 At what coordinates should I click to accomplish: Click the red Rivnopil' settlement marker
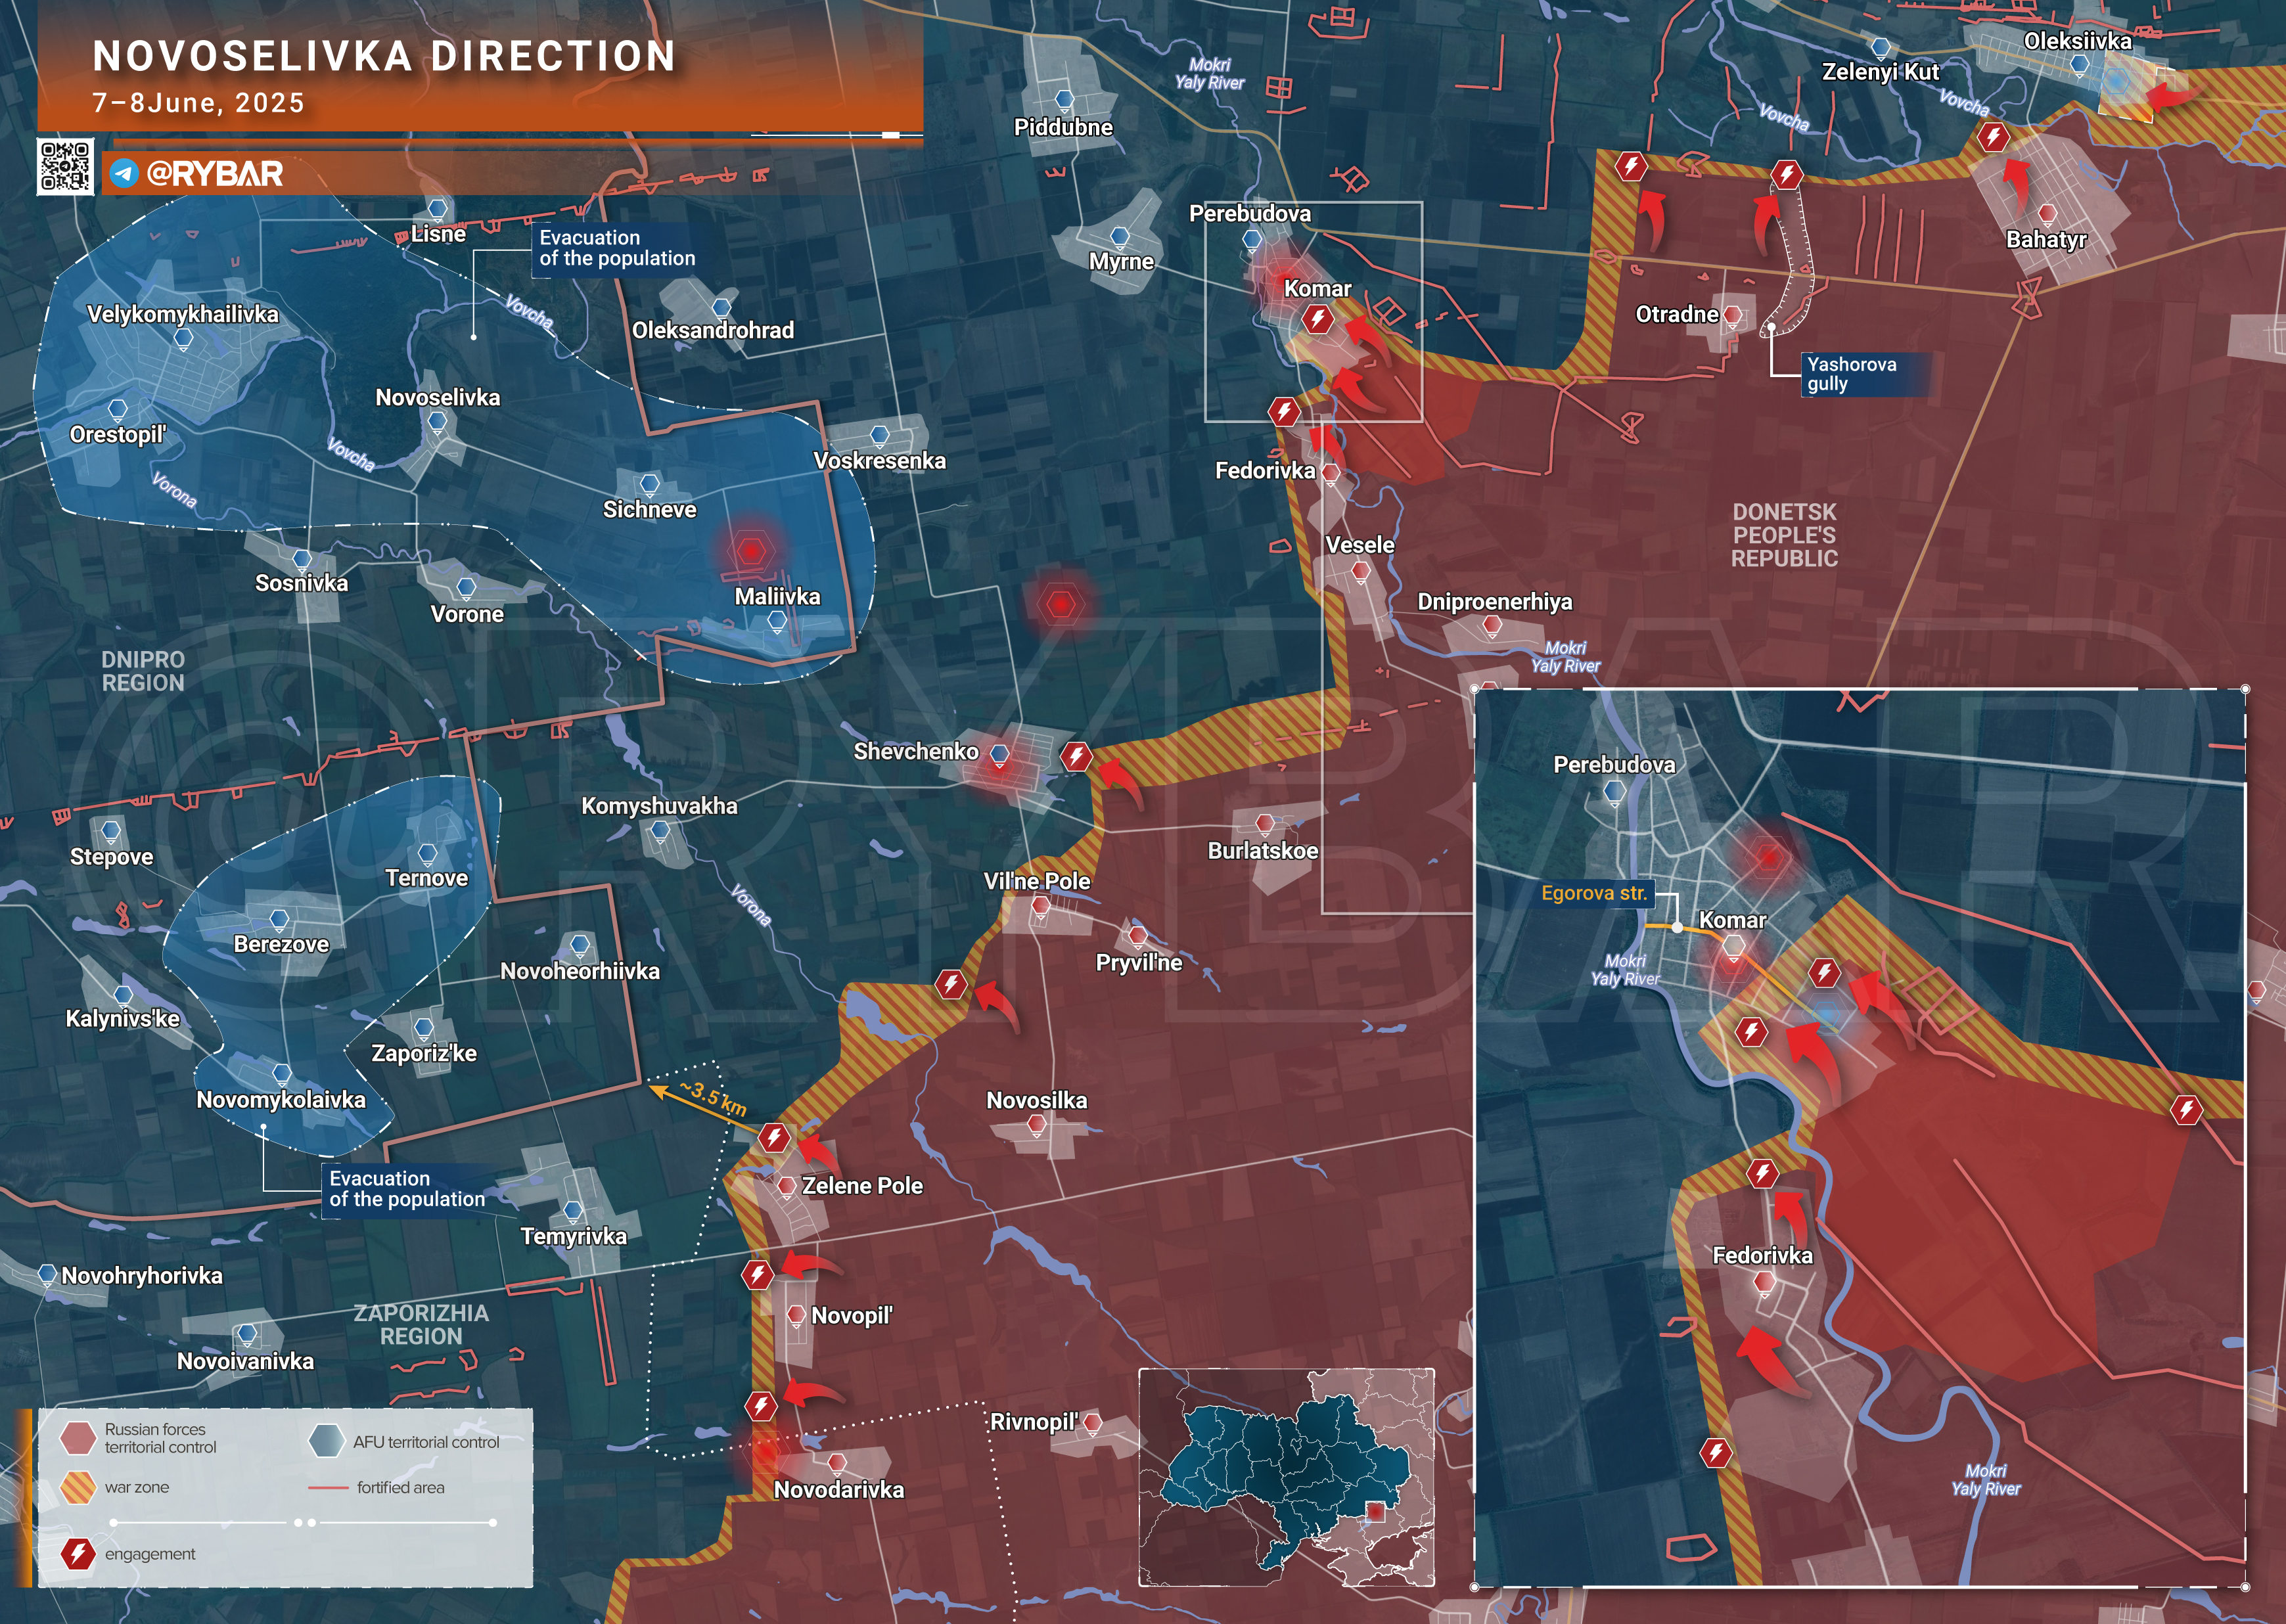(1092, 1423)
